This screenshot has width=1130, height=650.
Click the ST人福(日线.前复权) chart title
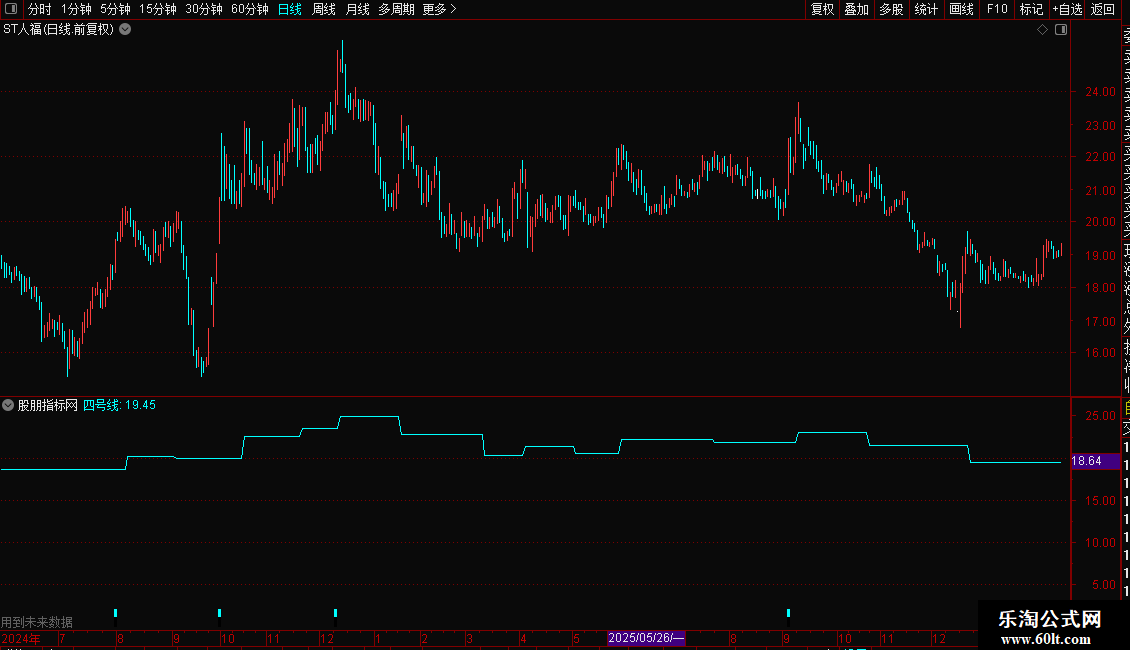click(58, 30)
